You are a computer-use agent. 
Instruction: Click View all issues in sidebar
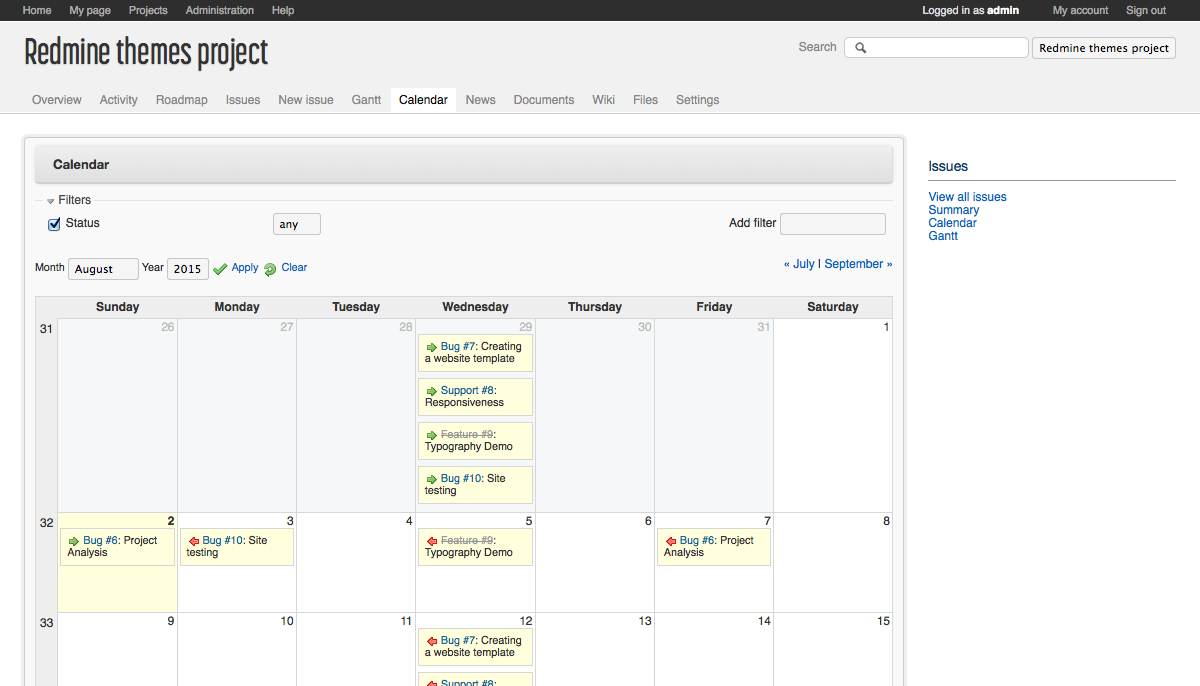coord(967,197)
